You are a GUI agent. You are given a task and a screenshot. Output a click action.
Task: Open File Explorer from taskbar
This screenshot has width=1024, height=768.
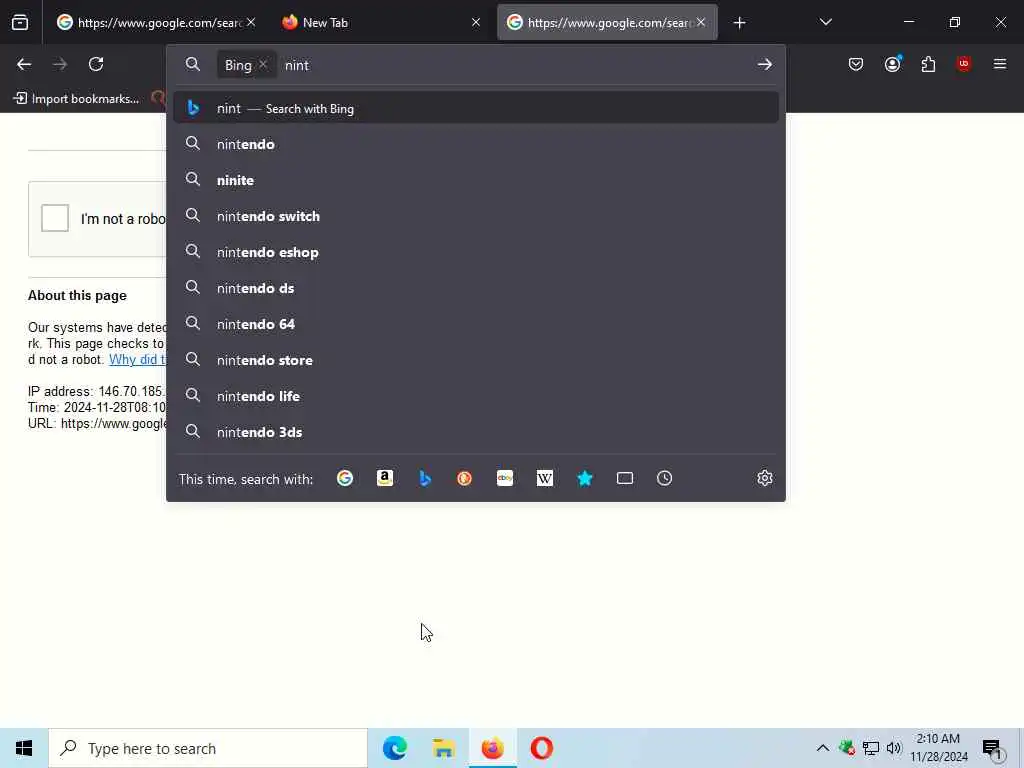pyautogui.click(x=443, y=748)
